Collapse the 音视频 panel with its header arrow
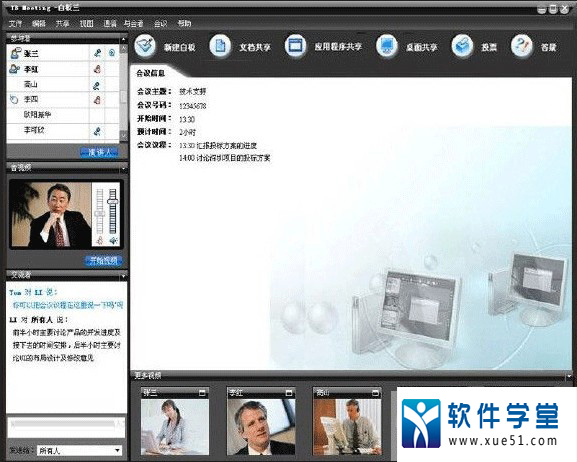Viewport: 577px width, 462px height. (x=123, y=168)
